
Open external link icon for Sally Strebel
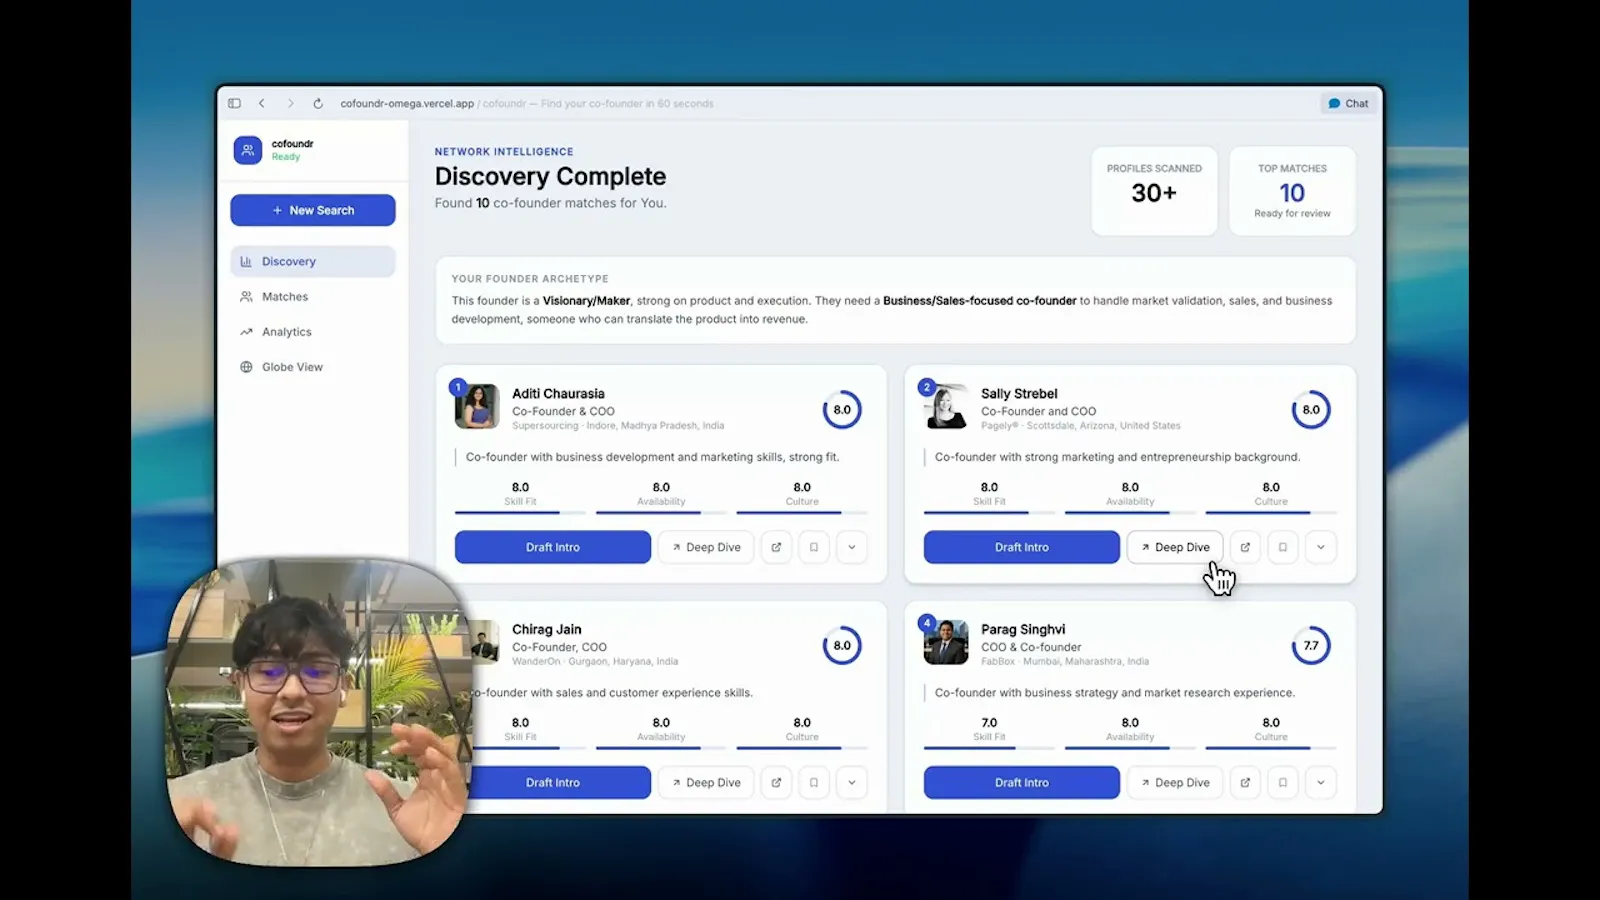click(x=1245, y=547)
